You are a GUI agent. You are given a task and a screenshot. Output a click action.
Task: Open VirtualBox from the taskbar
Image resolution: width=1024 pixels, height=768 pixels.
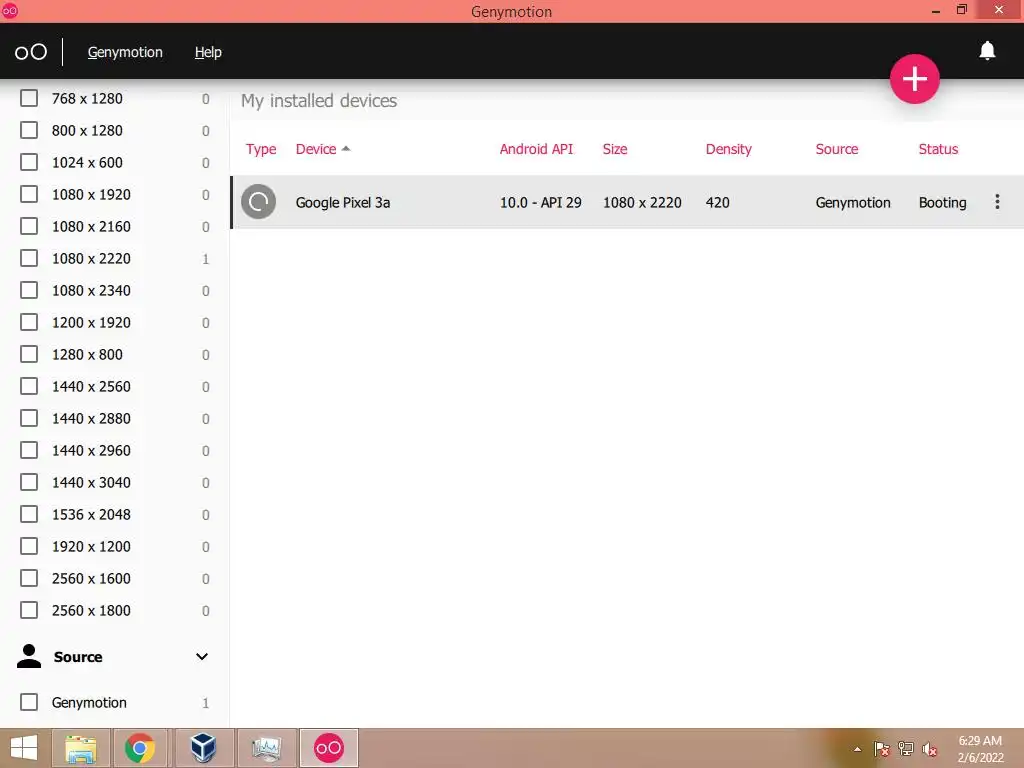(203, 748)
